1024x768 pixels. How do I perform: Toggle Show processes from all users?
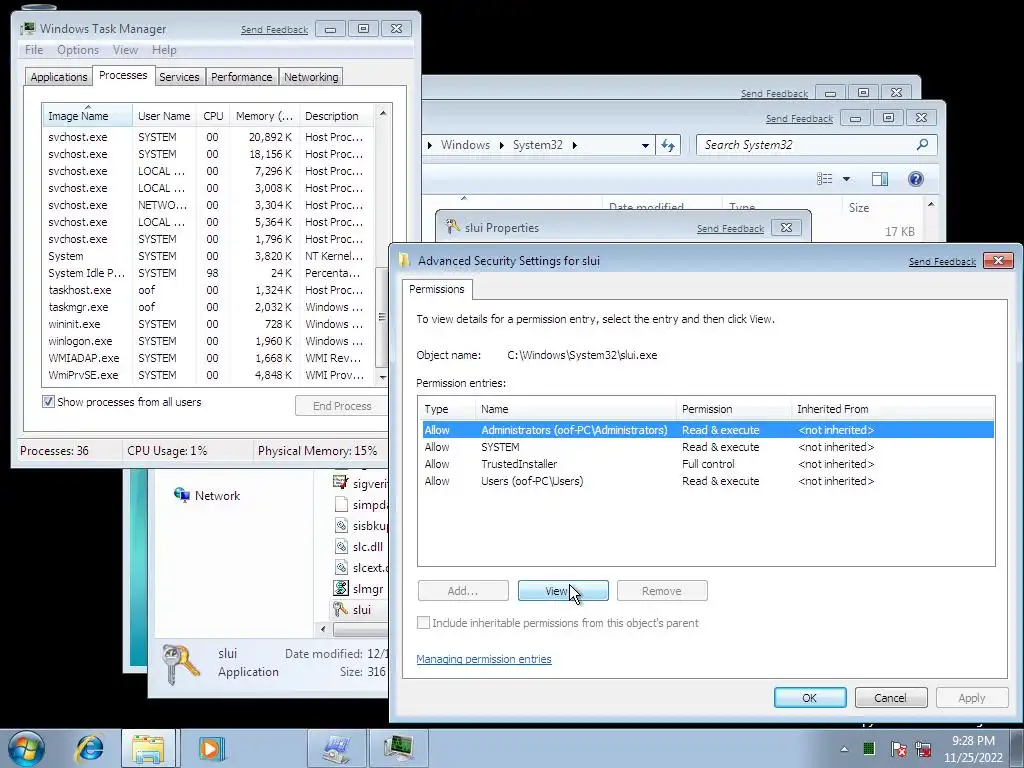pos(48,402)
